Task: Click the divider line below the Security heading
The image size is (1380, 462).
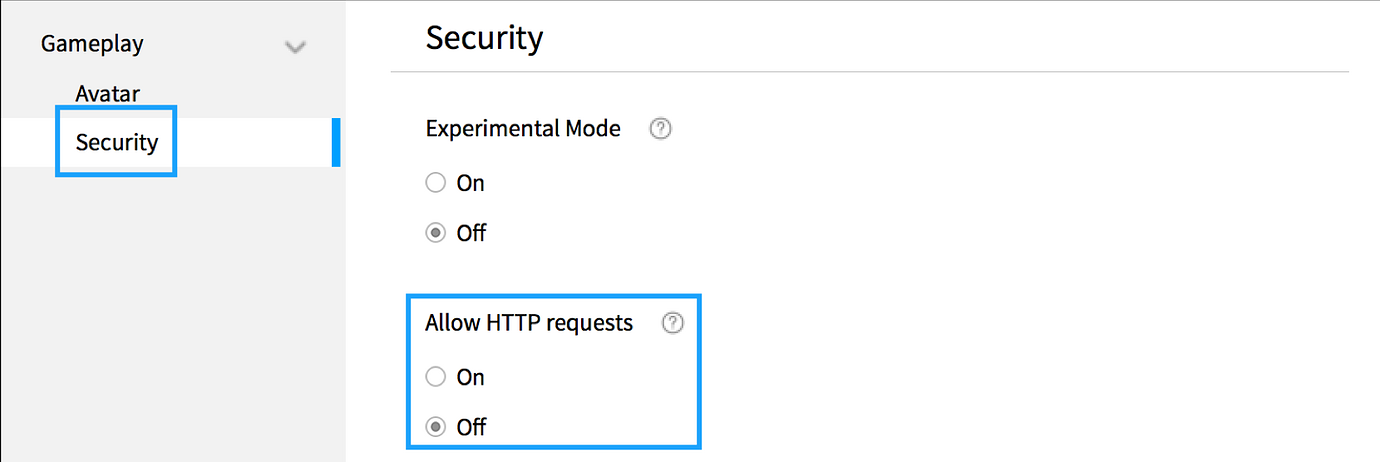Action: click(x=880, y=72)
